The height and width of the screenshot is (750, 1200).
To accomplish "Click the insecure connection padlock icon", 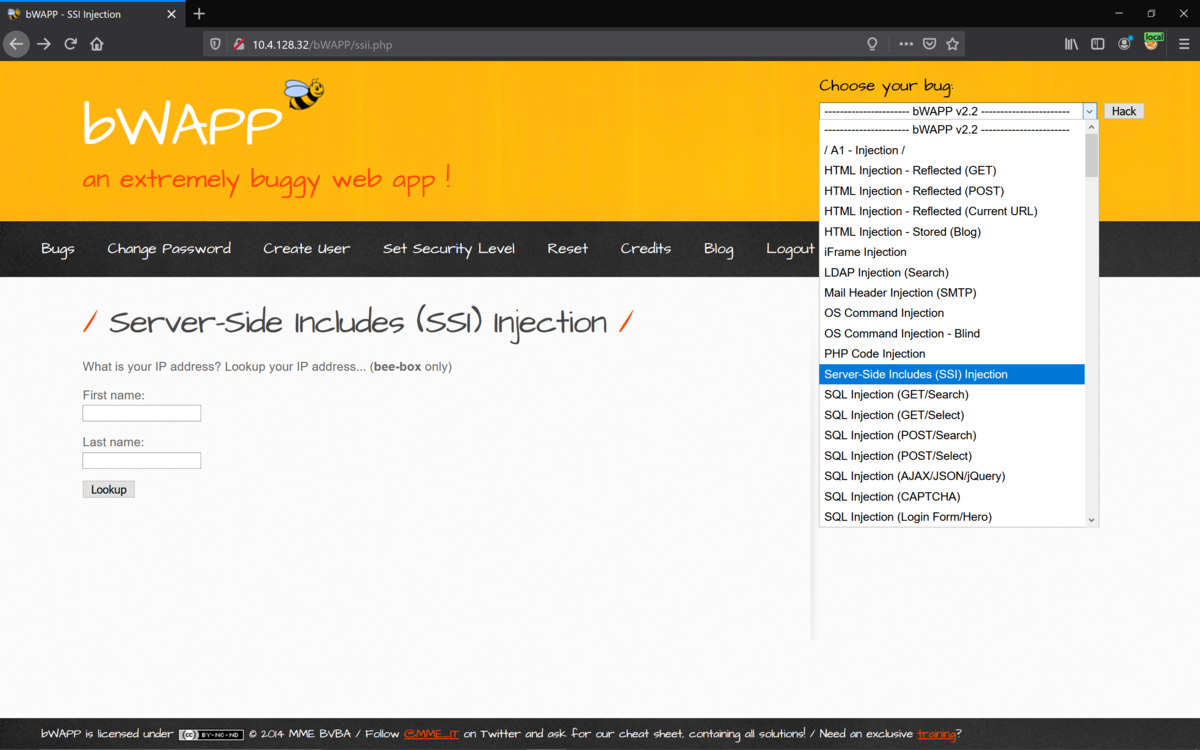I will pos(238,44).
